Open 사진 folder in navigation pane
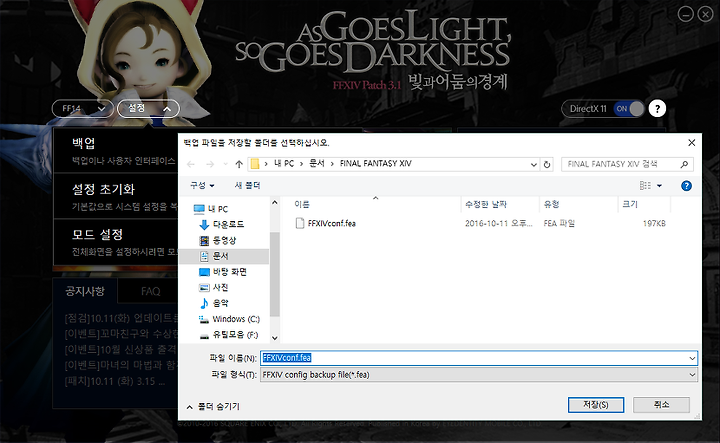 [214, 287]
